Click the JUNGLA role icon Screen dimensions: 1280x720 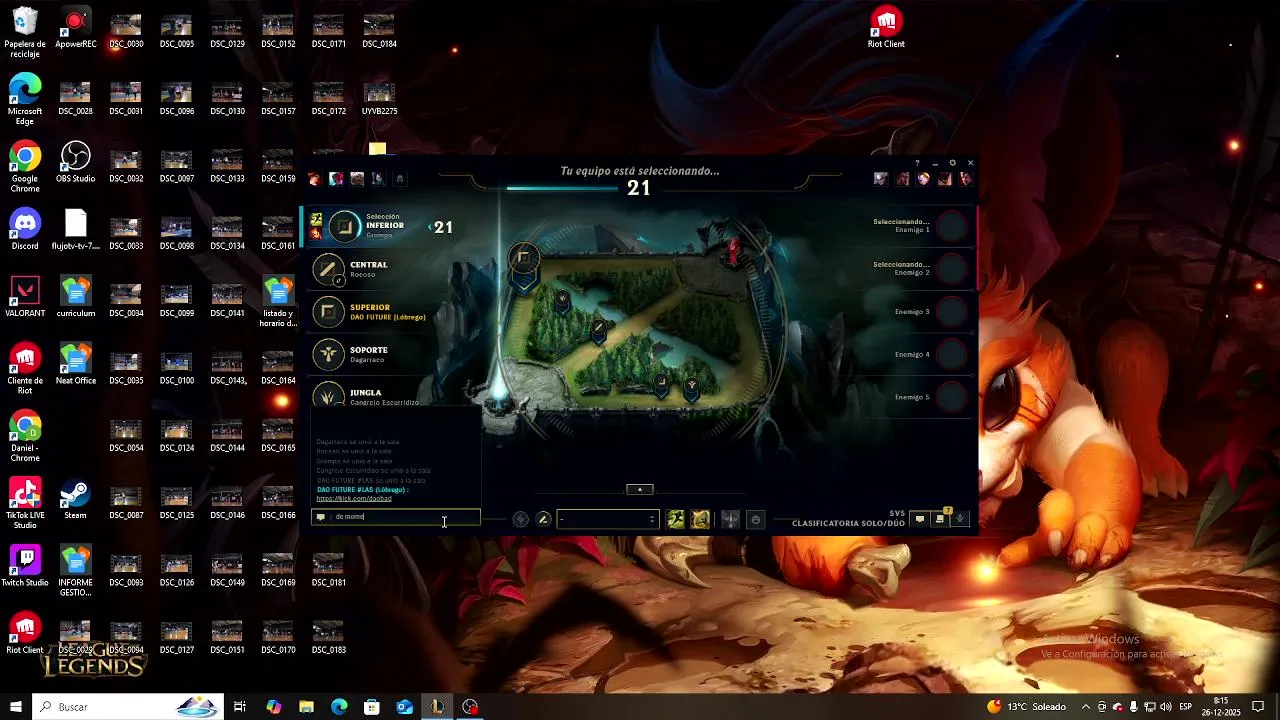pyautogui.click(x=329, y=395)
